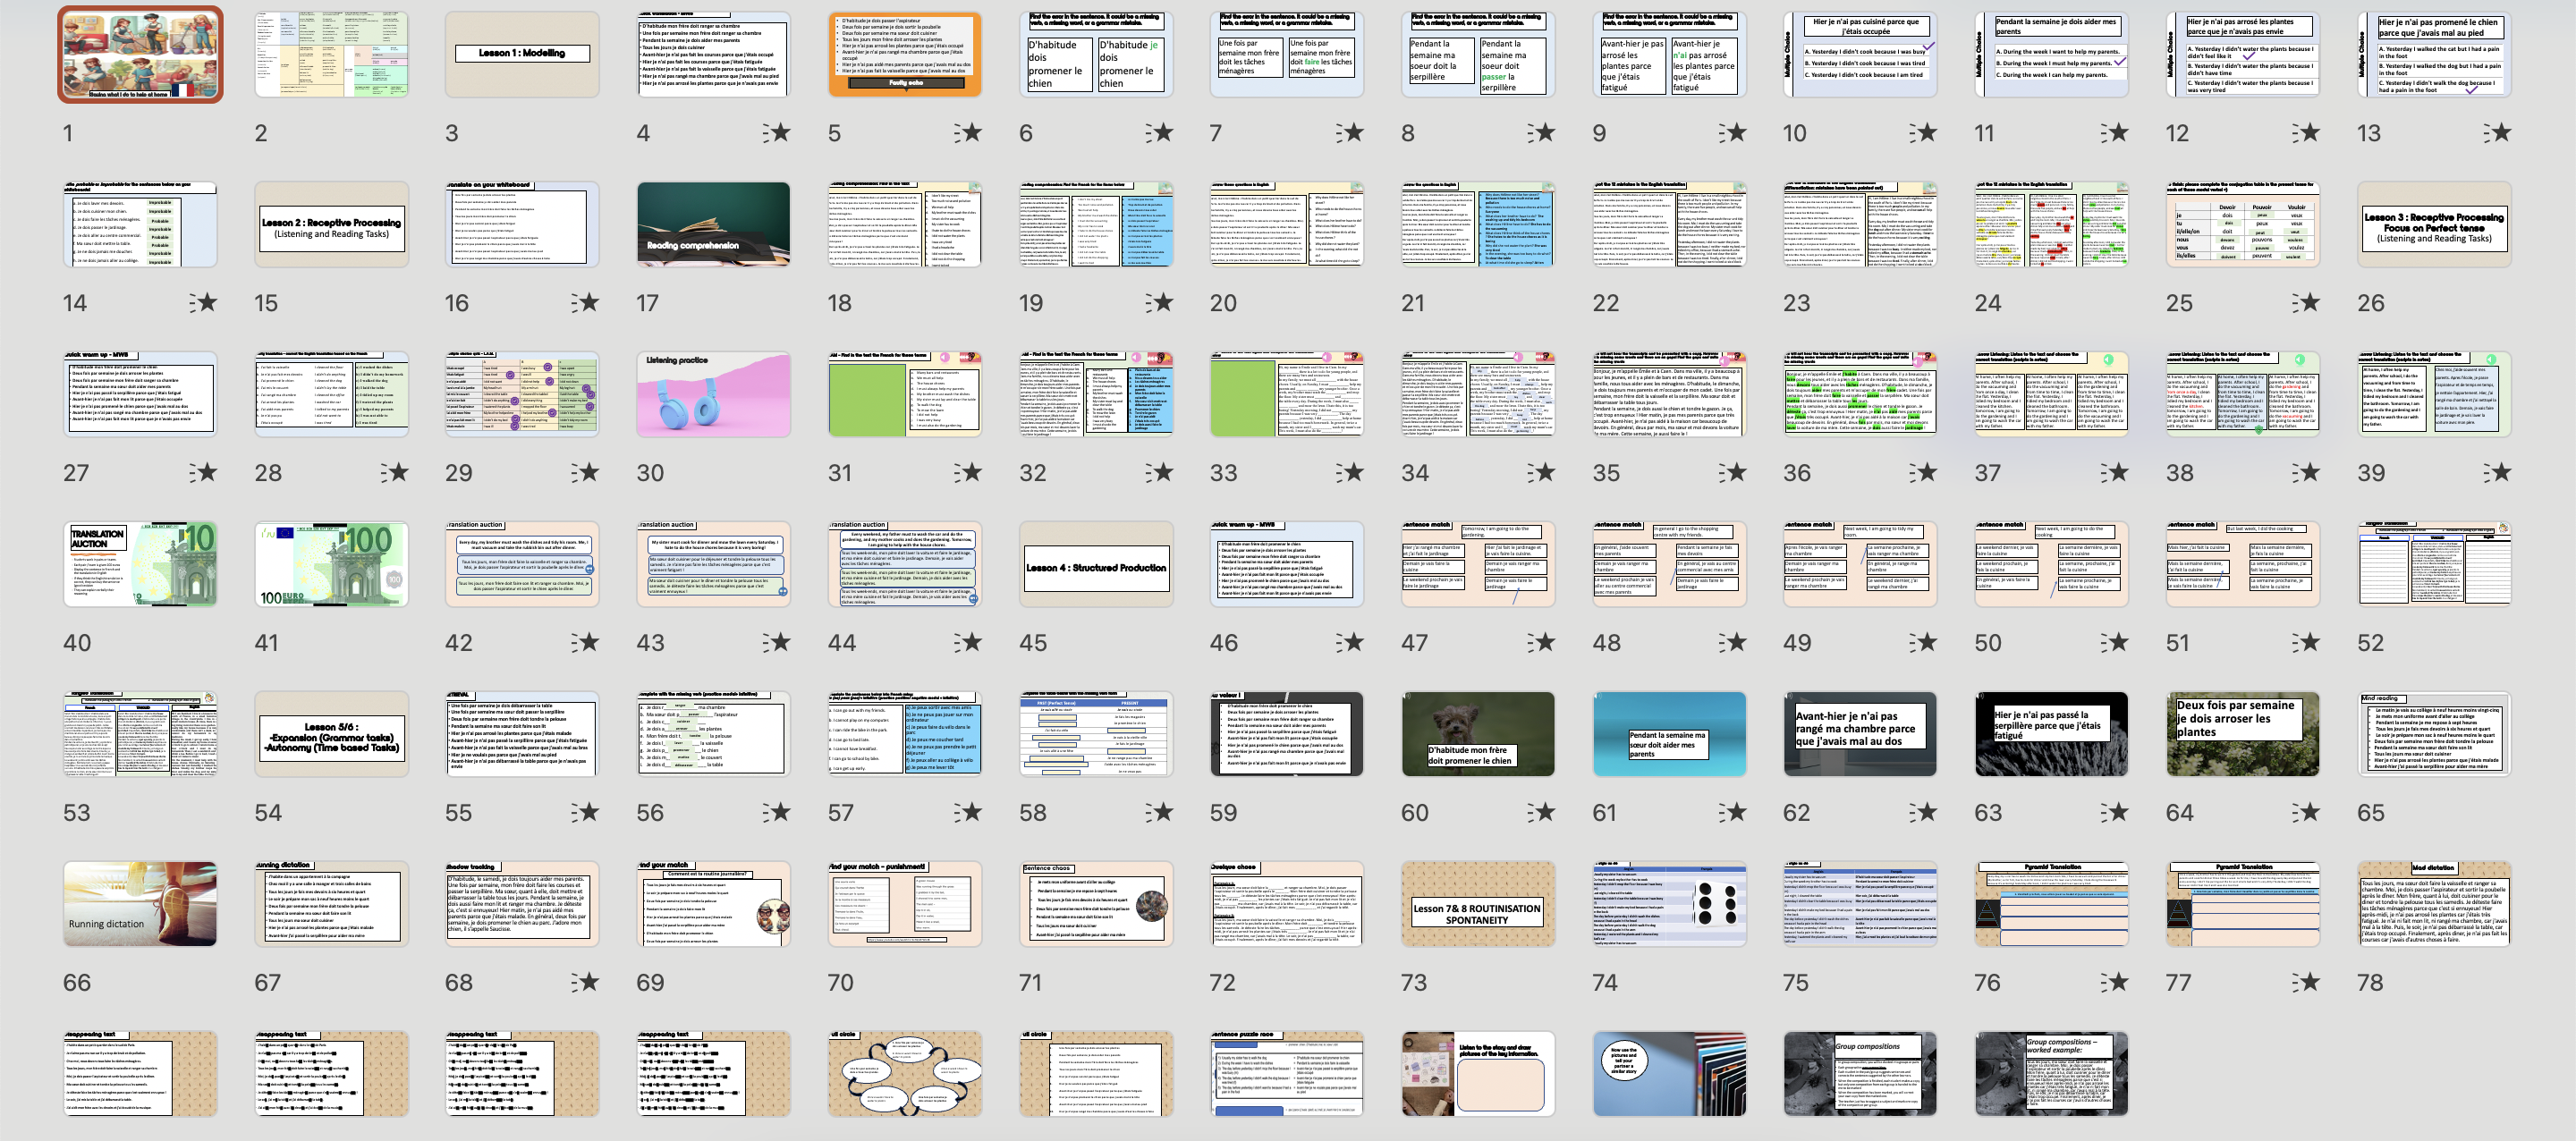Click the transition star icon for slide 14
This screenshot has height=1141, width=2576.
click(203, 303)
